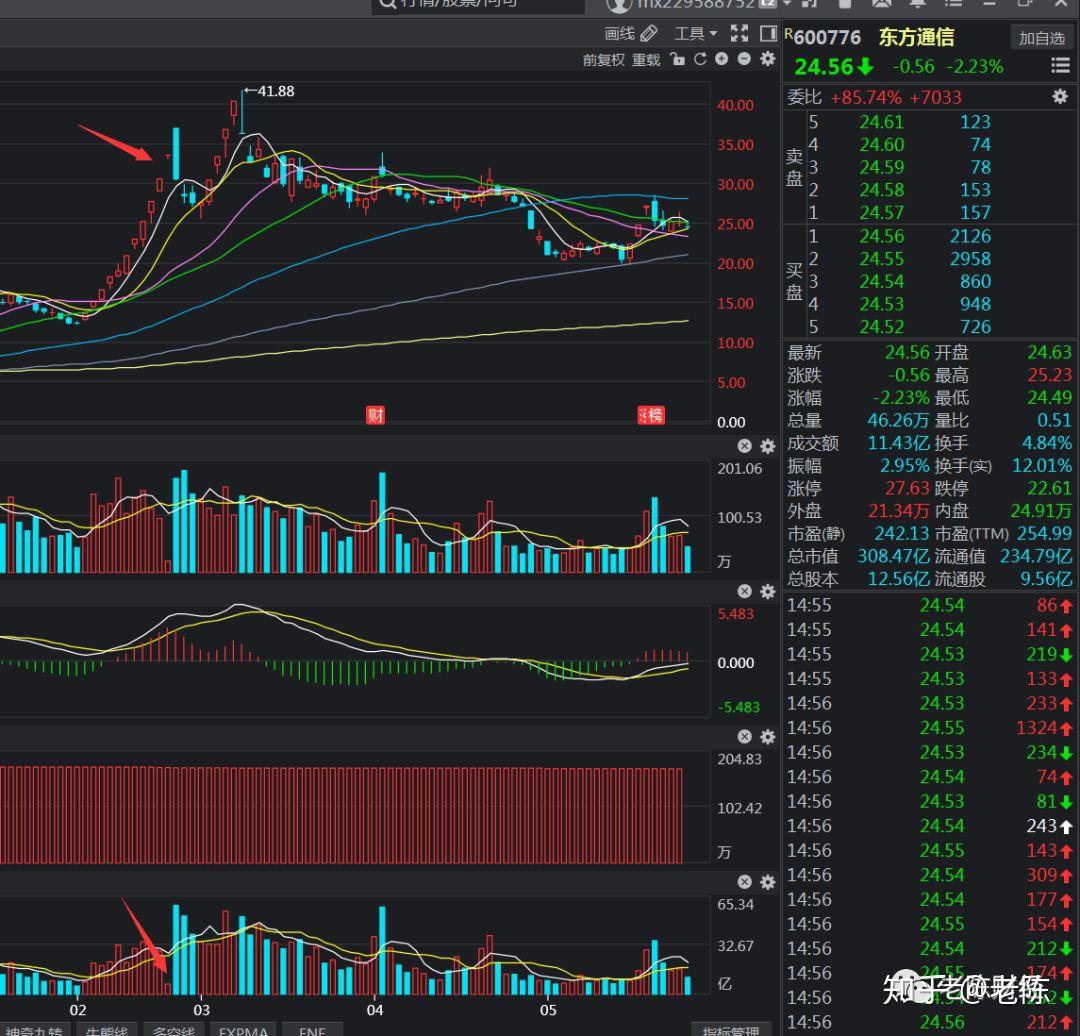Image resolution: width=1080 pixels, height=1036 pixels.
Task: Select sell level 5 price 24.61
Action: click(x=881, y=122)
